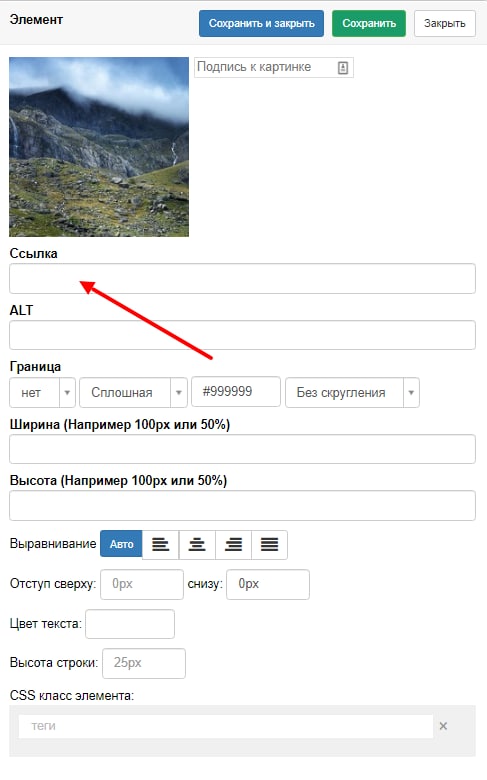Focus the 'Подпись к картинке' caption field

tap(274, 67)
